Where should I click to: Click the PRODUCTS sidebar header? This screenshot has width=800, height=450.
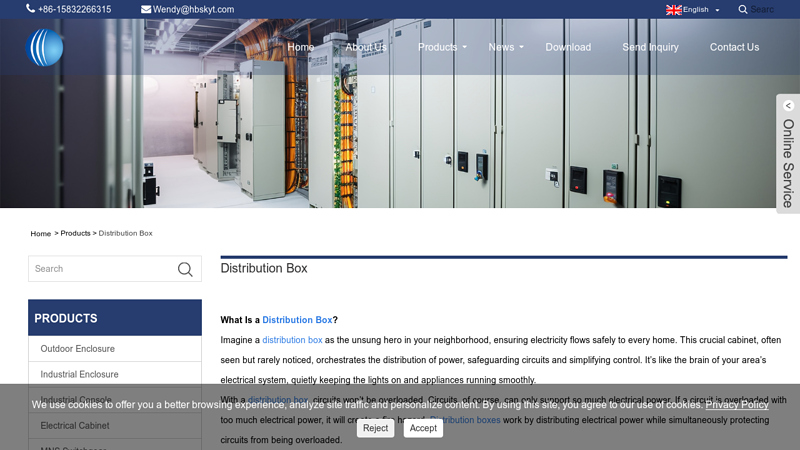[115, 318]
